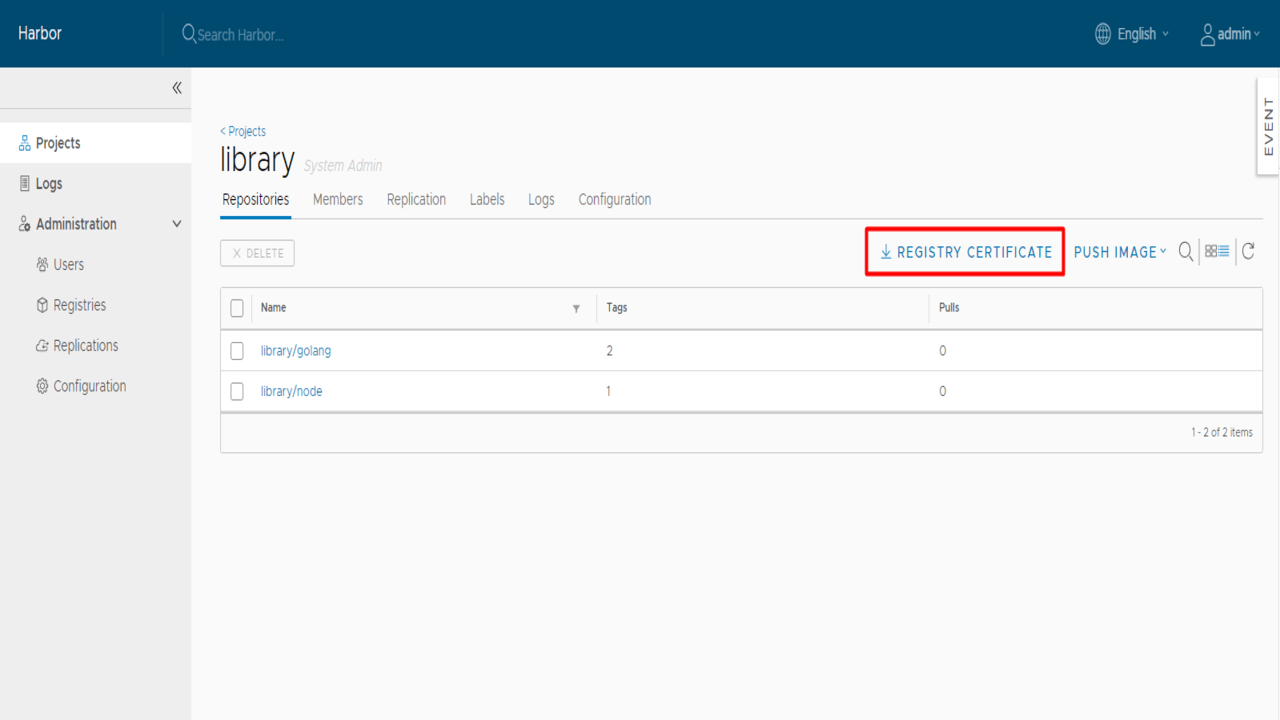1280x720 pixels.
Task: Switch between card and list view icon
Action: 1217,252
